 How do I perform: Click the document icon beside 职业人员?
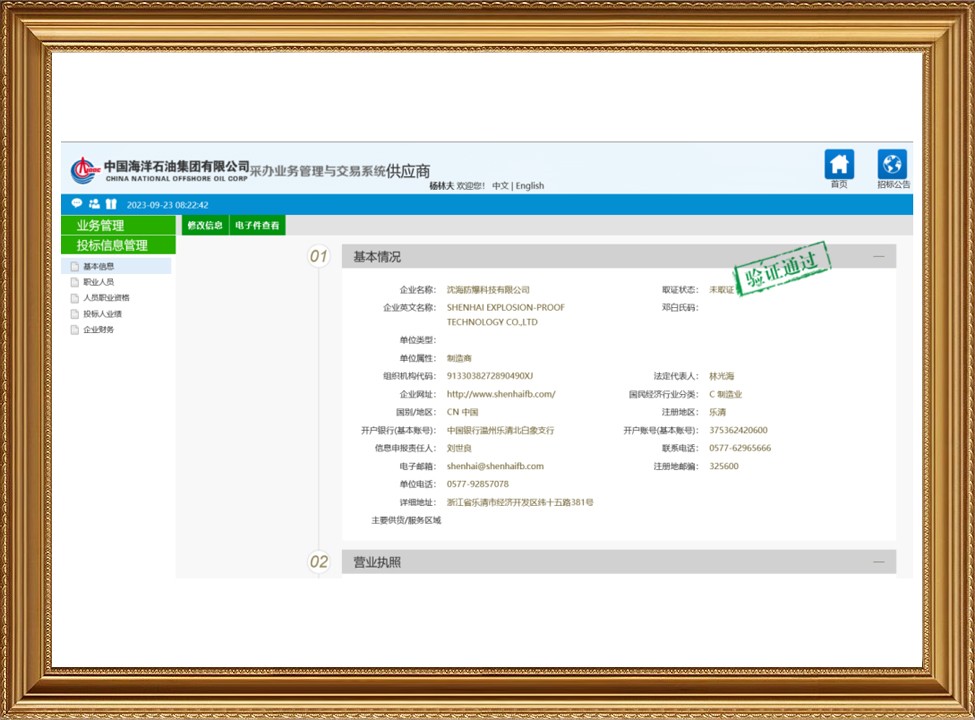click(x=73, y=282)
